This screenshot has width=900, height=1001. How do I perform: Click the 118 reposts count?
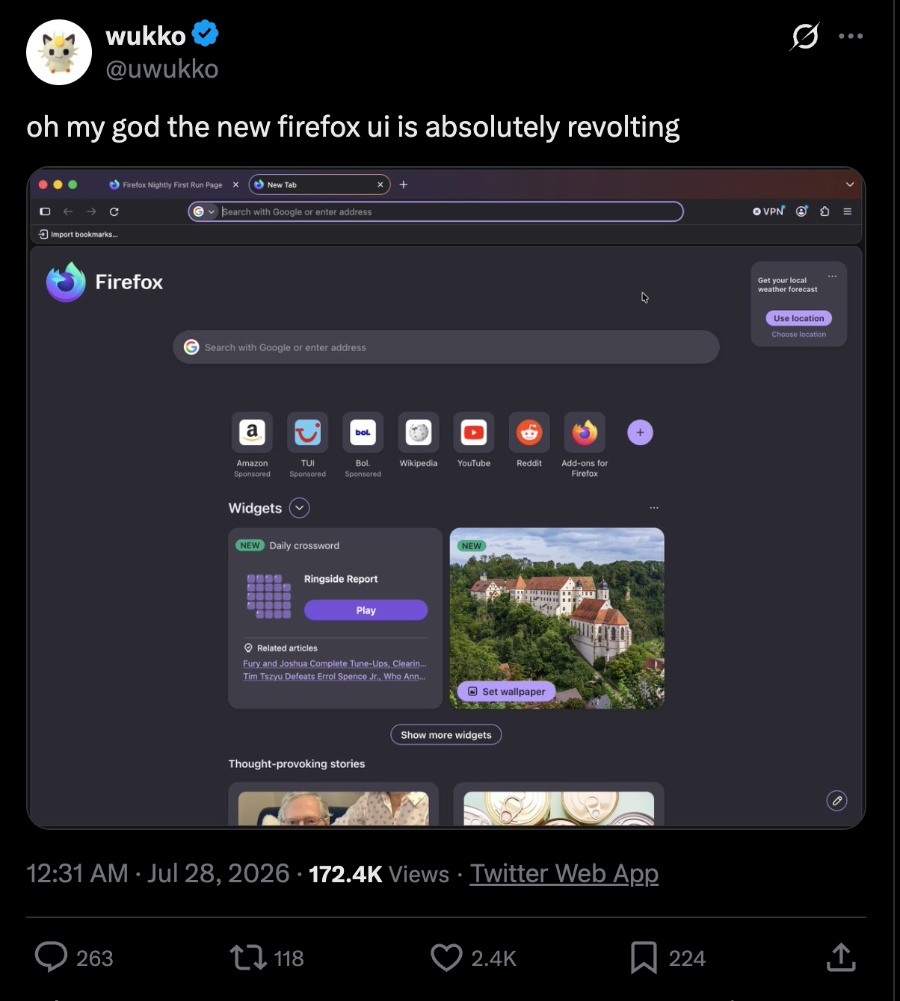click(x=289, y=958)
